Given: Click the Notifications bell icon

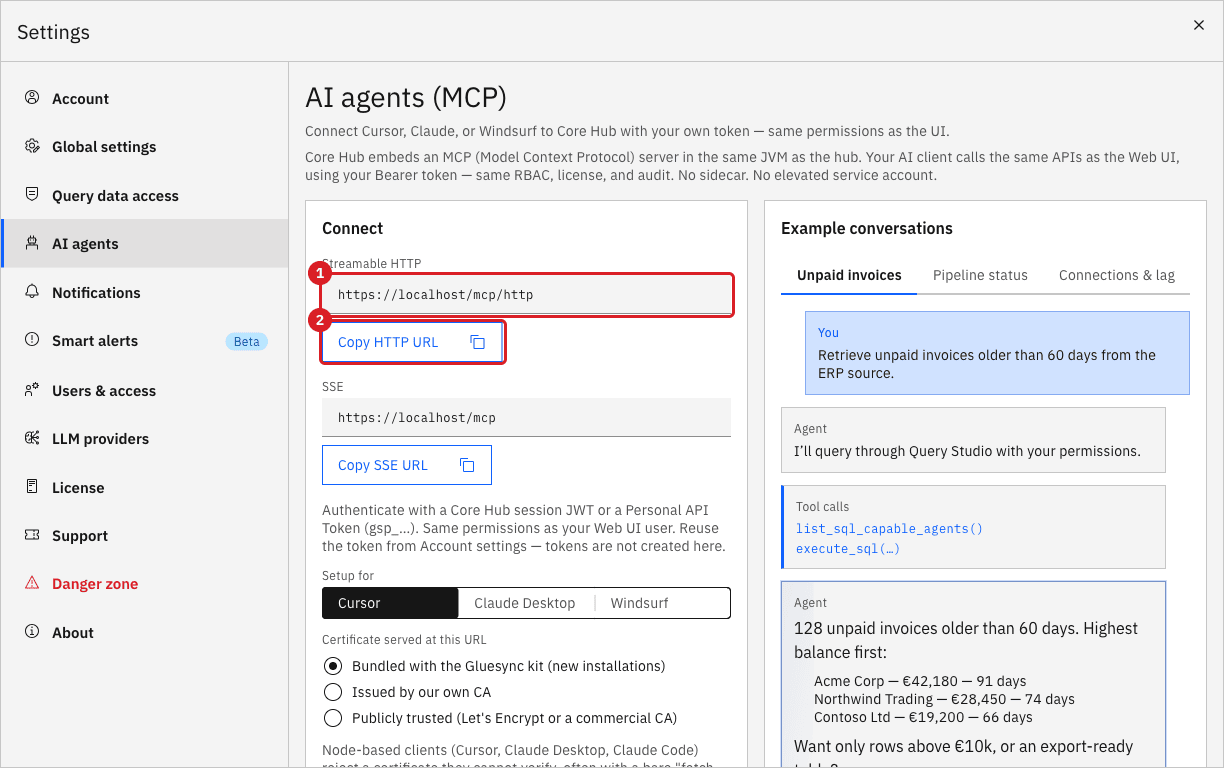Looking at the screenshot, I should 32,292.
